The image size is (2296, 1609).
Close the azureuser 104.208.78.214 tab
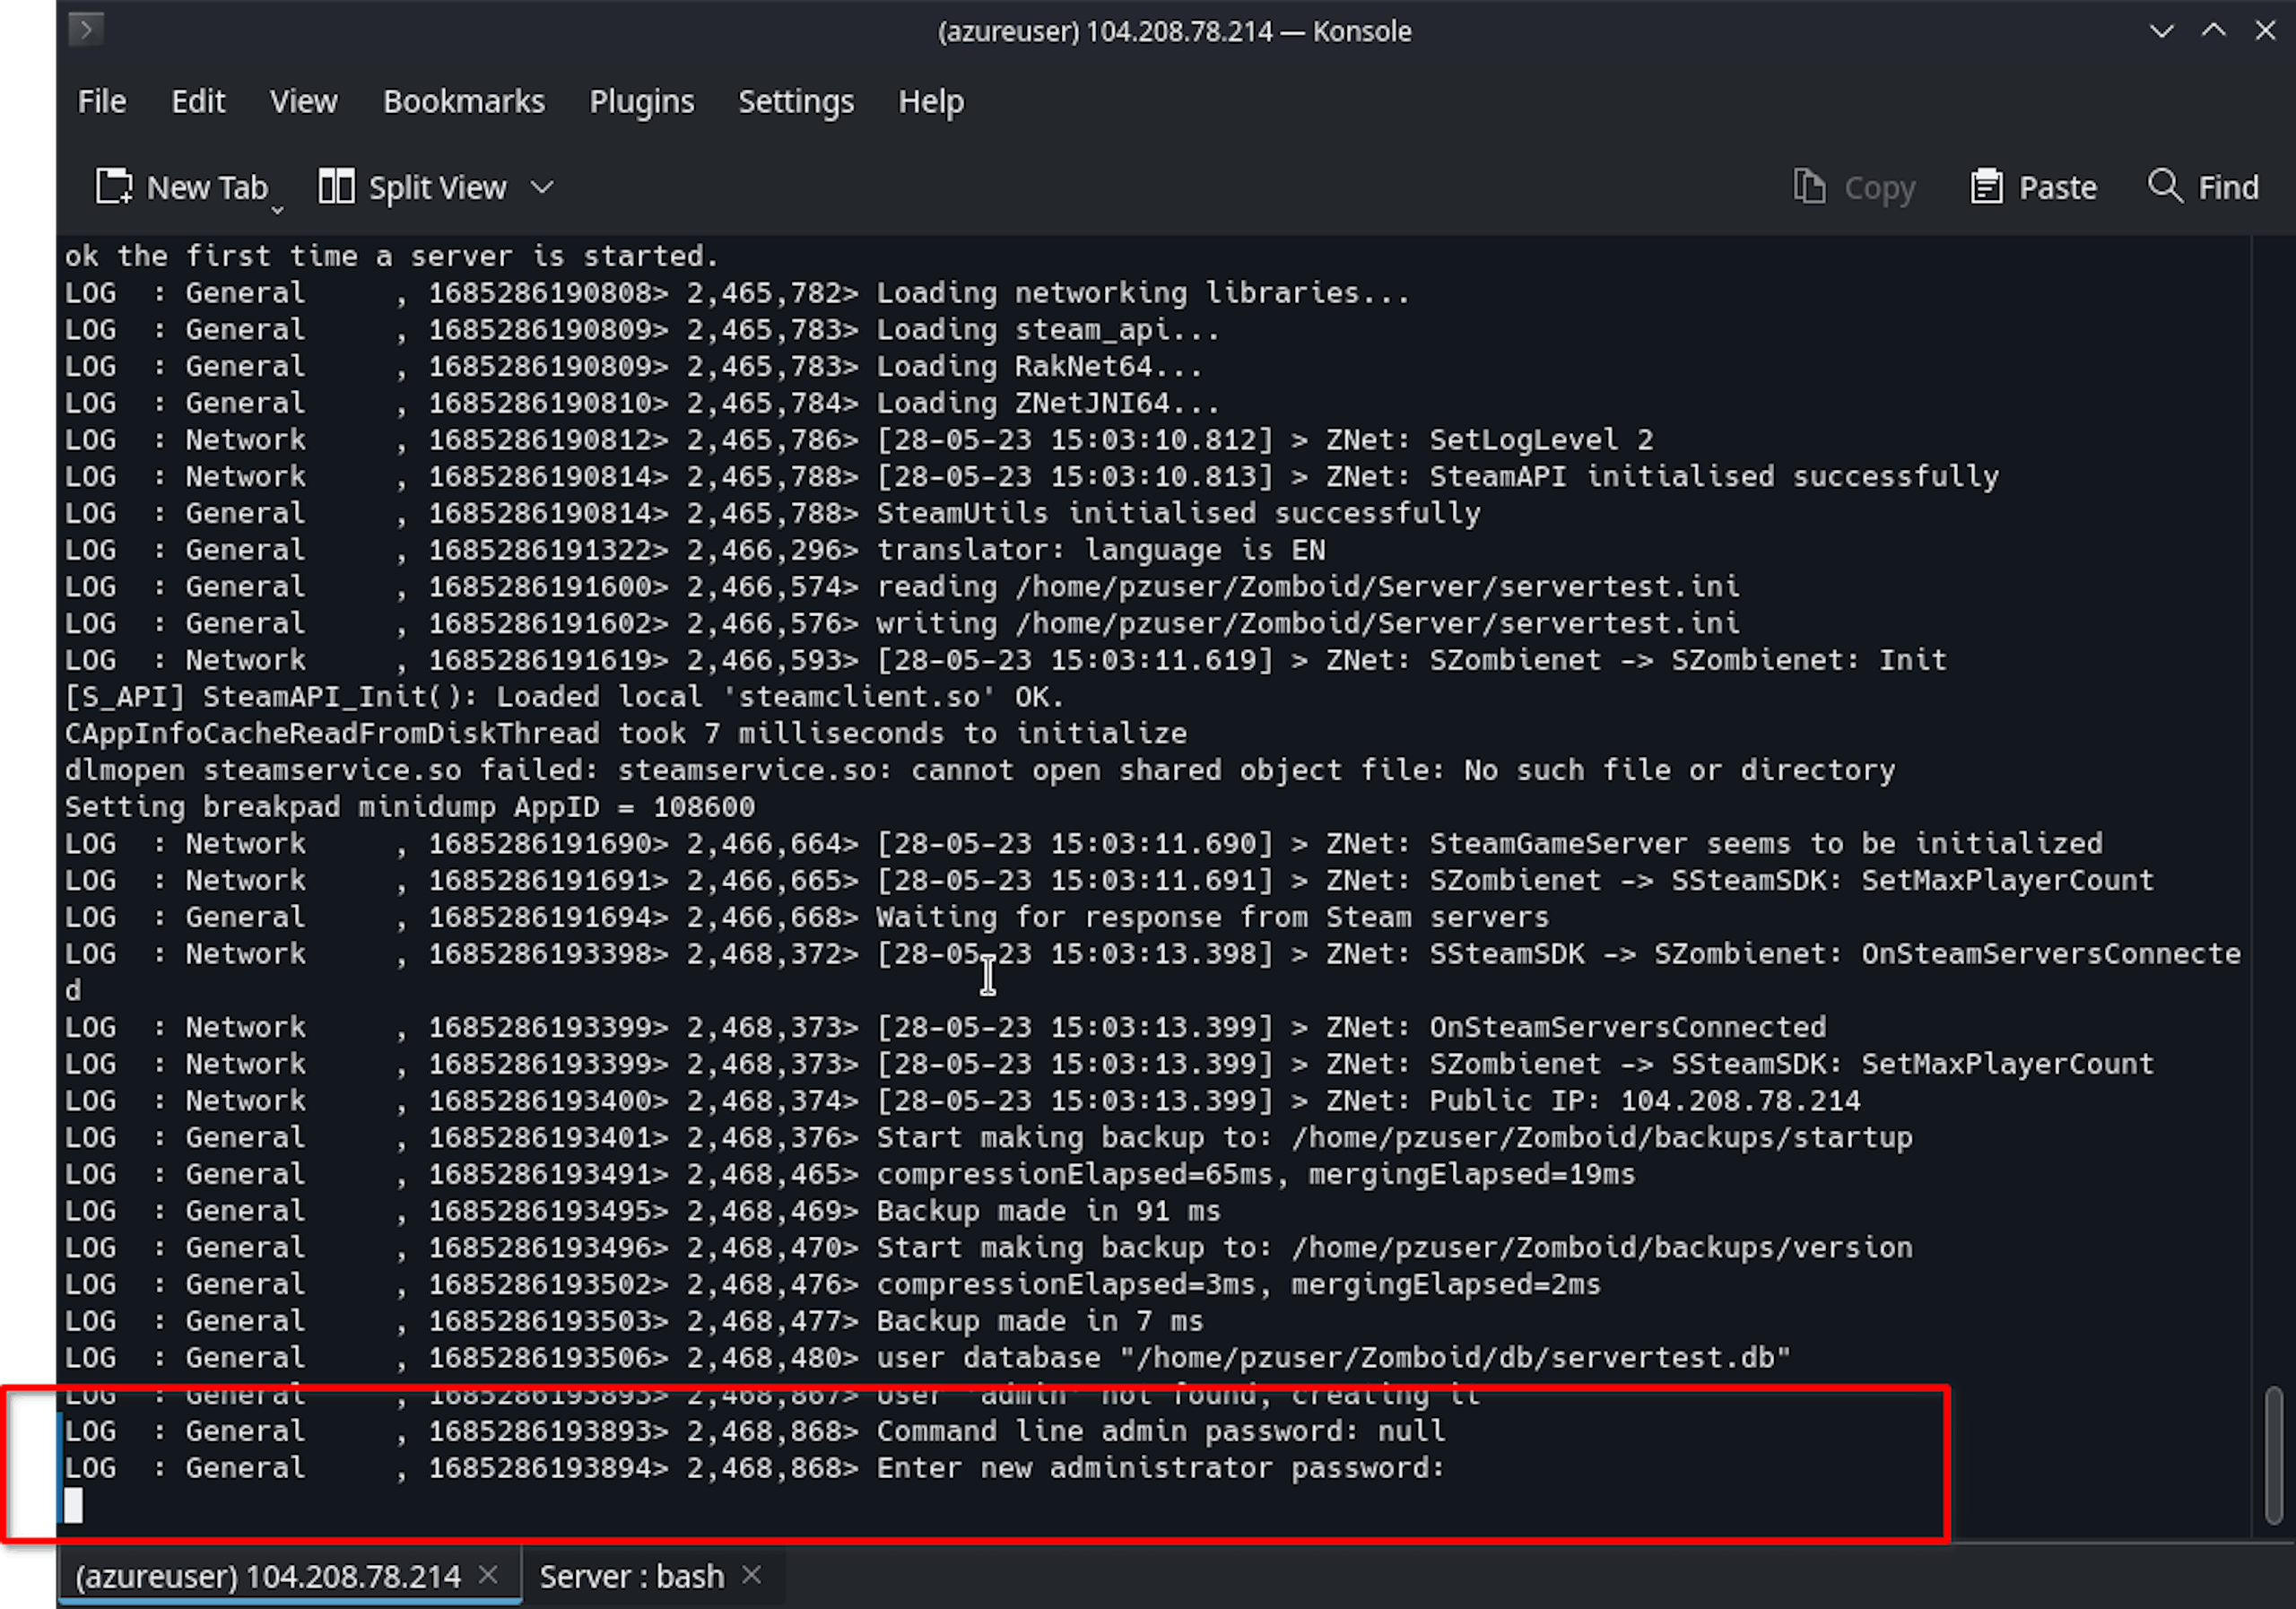click(x=488, y=1575)
